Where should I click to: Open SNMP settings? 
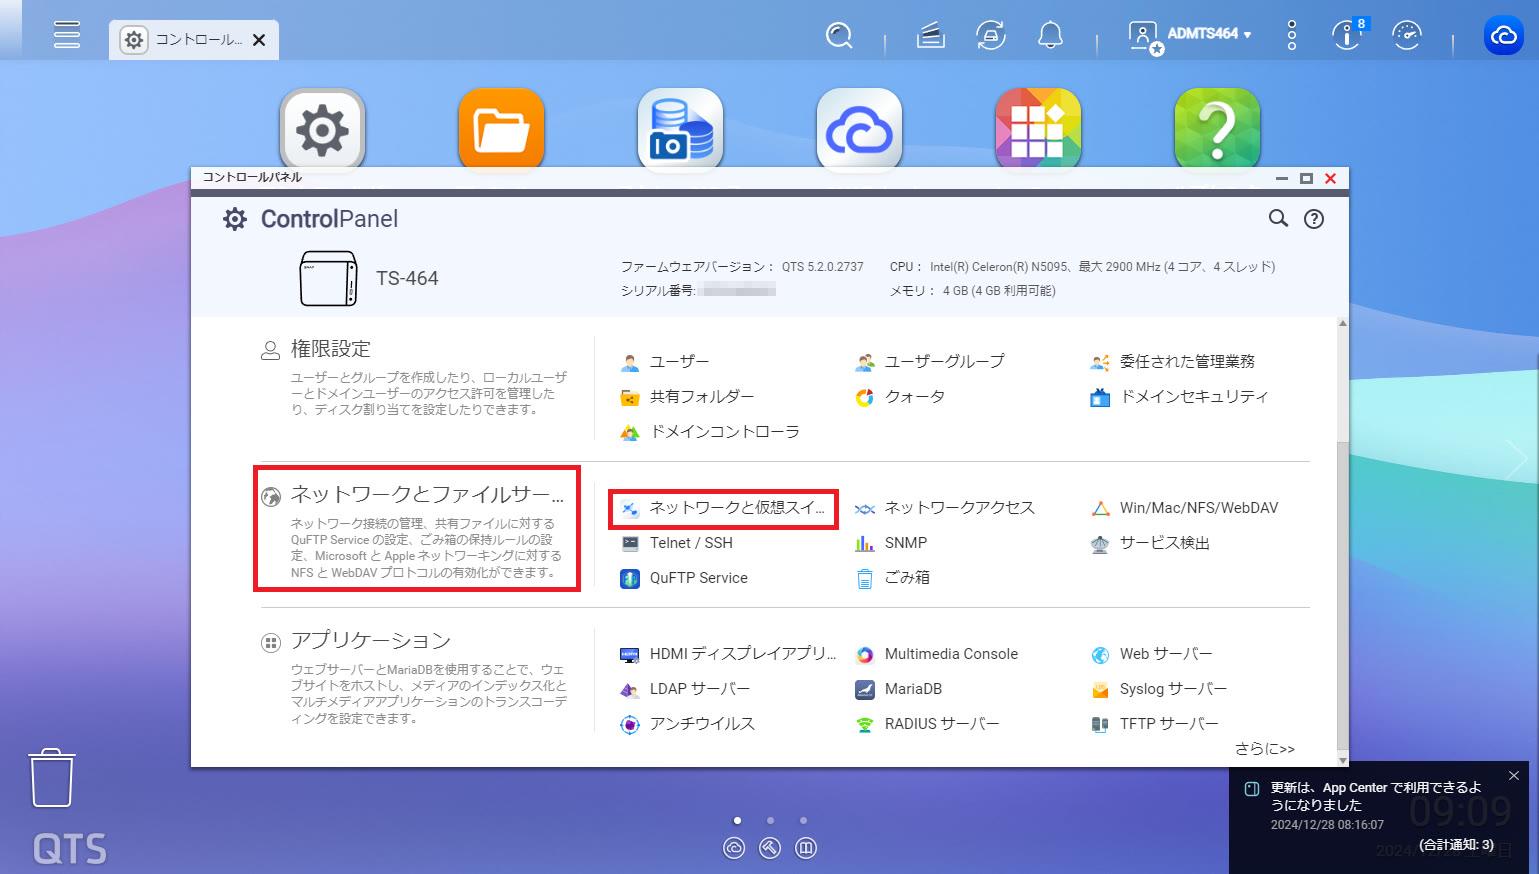pyautogui.click(x=891, y=543)
